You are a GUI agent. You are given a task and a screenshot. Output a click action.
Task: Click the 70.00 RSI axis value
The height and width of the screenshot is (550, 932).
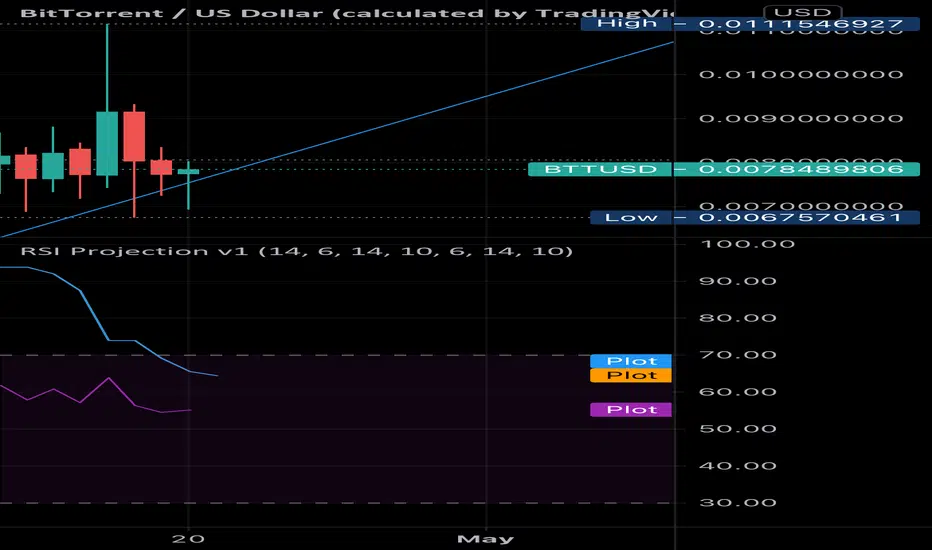pos(738,355)
